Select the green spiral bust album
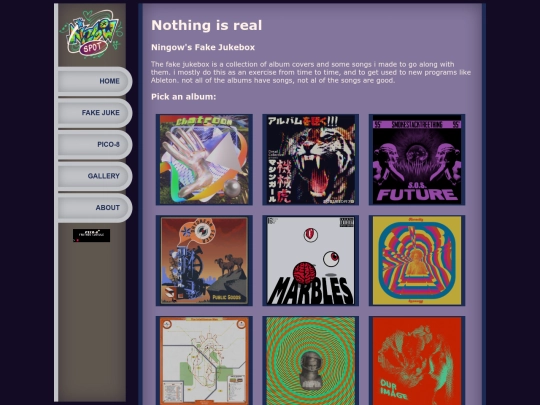Viewport: 540px width, 405px height. 311,361
